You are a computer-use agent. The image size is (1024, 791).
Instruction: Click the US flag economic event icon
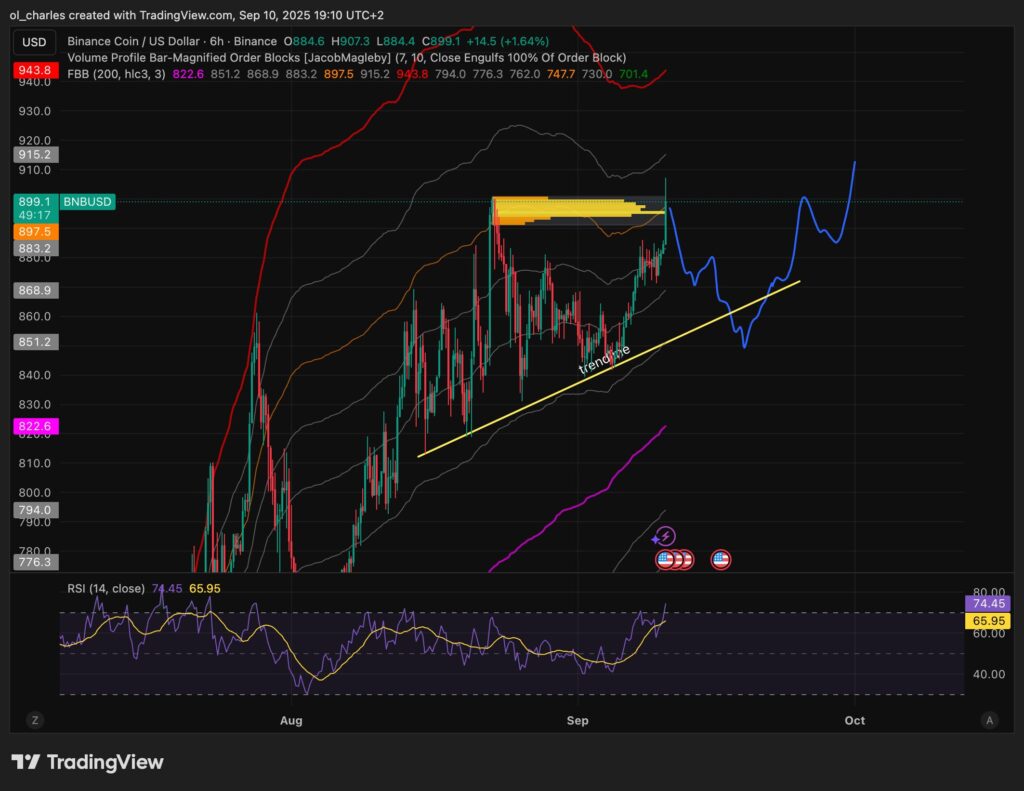coord(721,559)
